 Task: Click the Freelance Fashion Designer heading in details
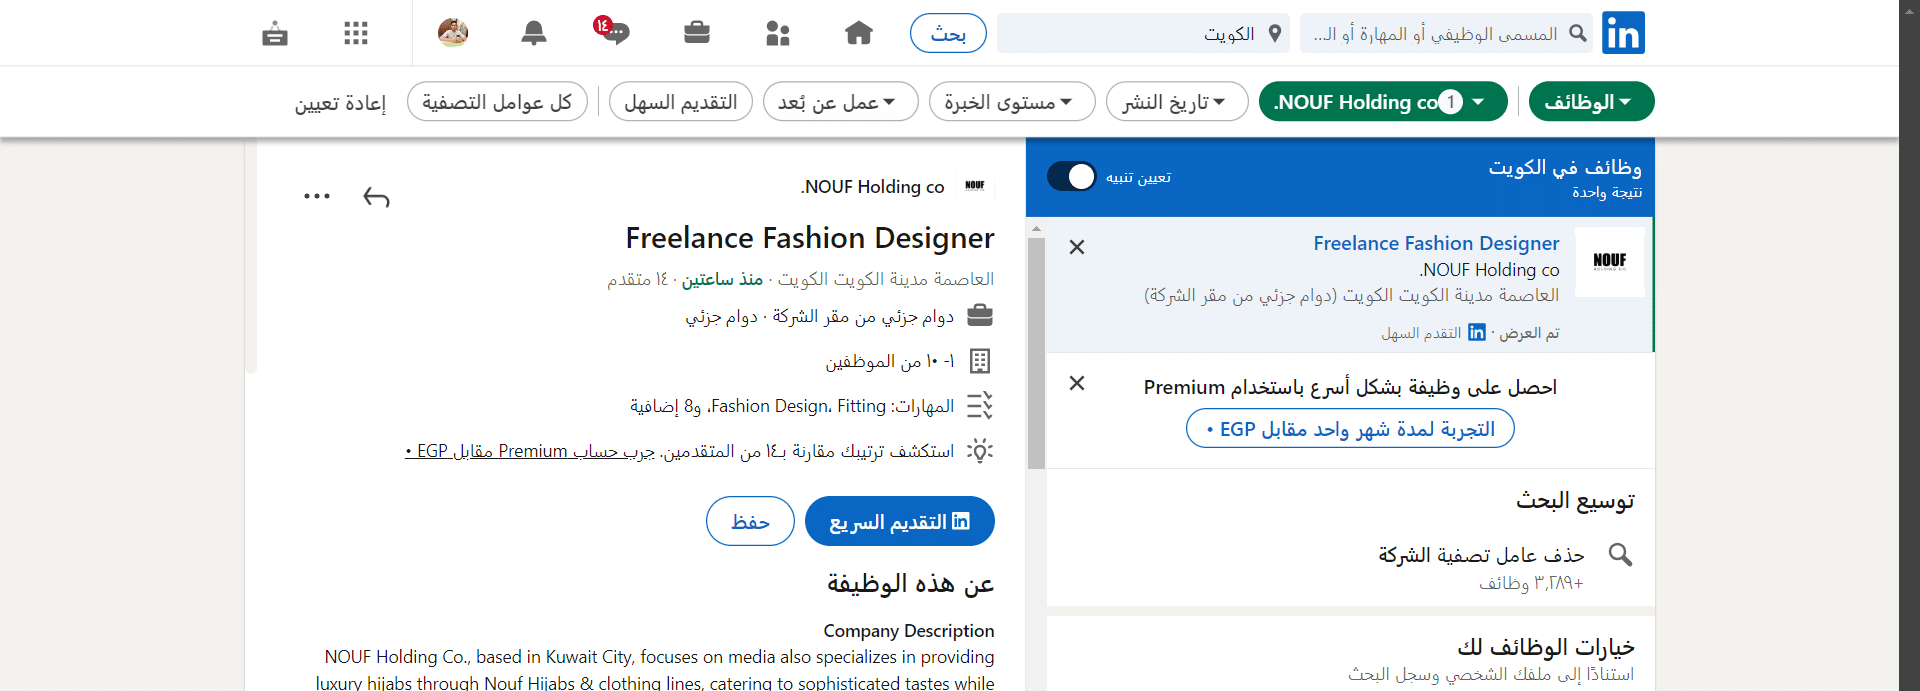810,238
